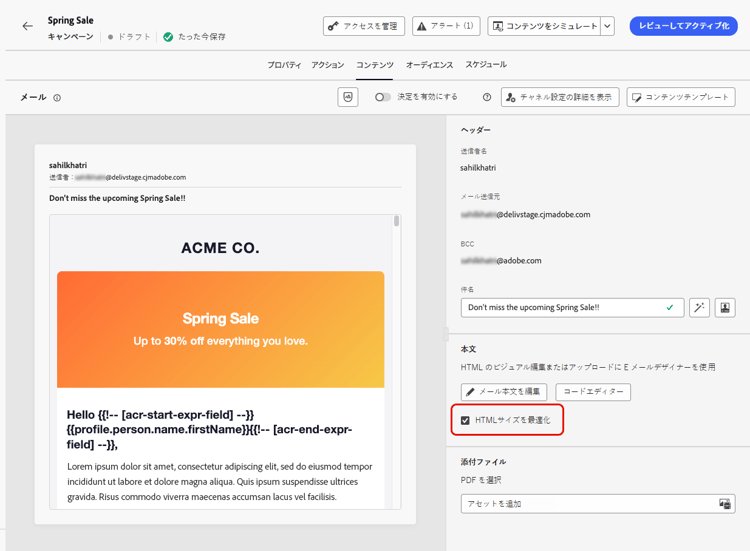Click the Spring Sale banner in preview

pos(221,330)
